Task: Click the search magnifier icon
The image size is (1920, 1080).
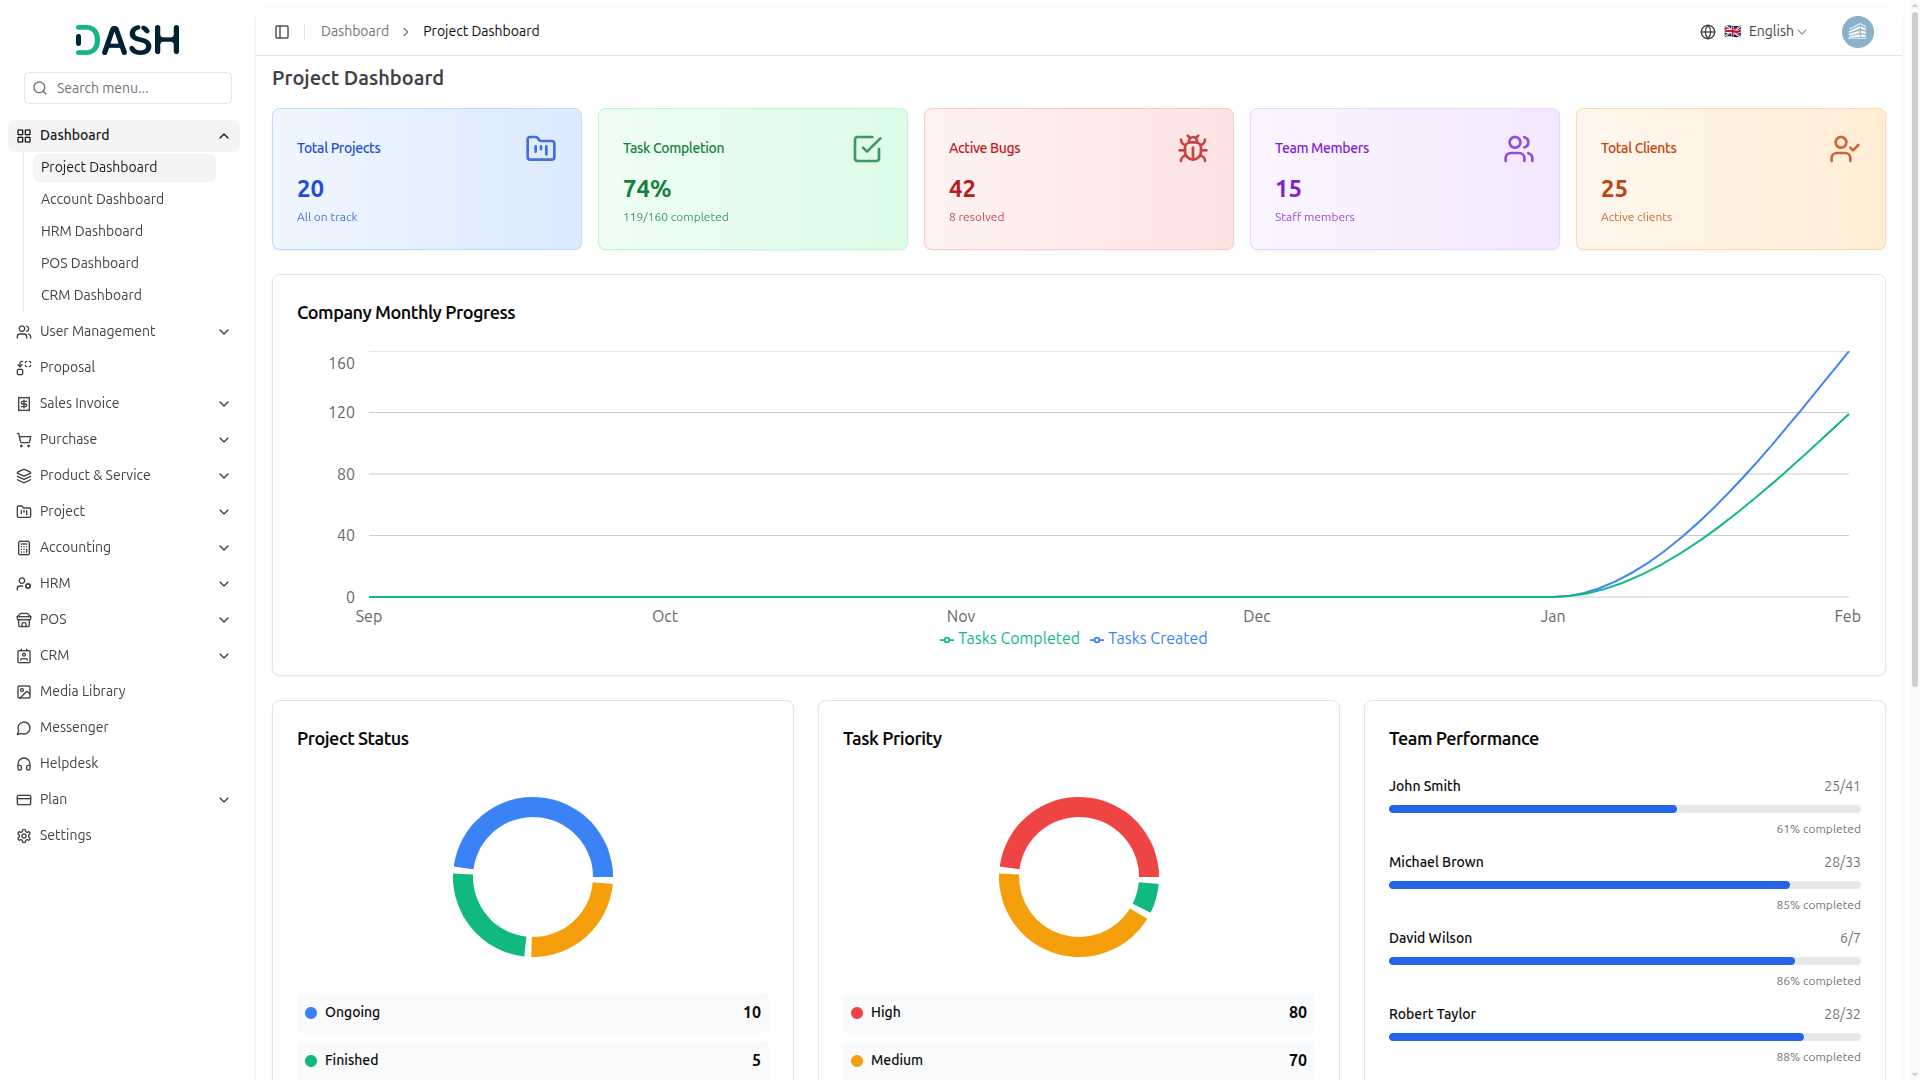Action: pos(40,88)
